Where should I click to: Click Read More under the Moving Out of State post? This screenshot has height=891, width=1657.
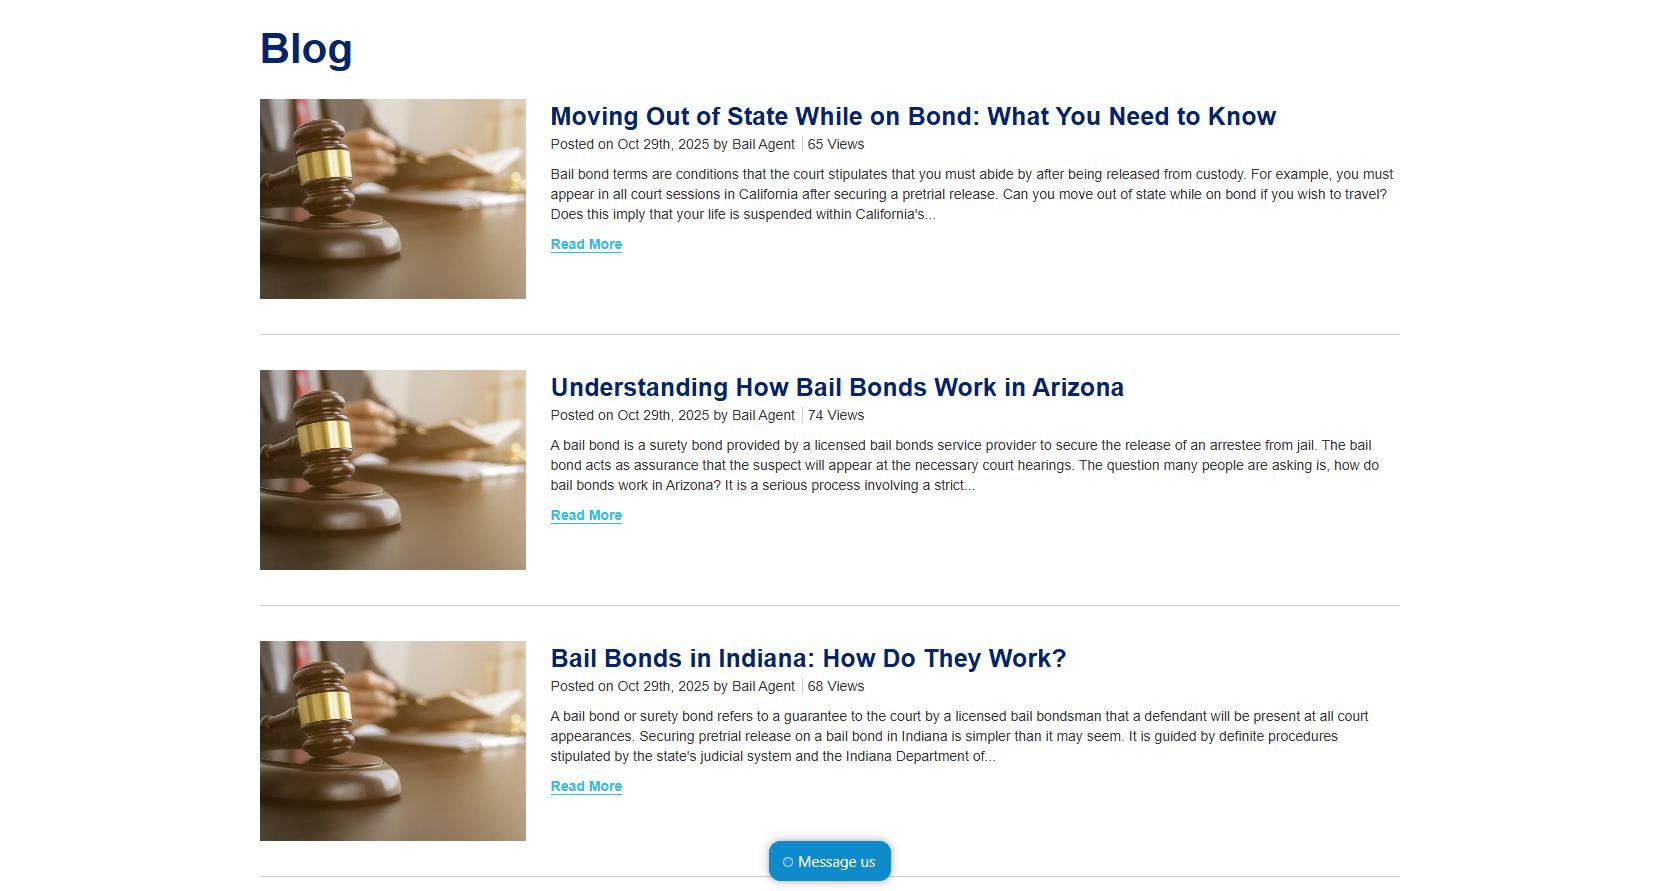586,244
